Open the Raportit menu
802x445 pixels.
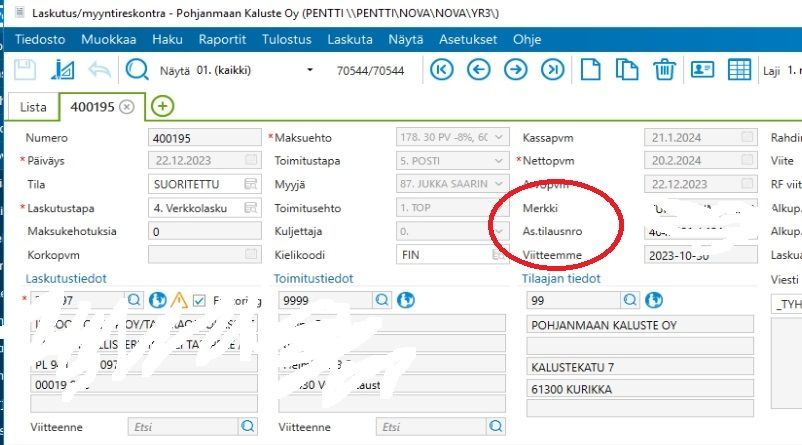click(222, 39)
